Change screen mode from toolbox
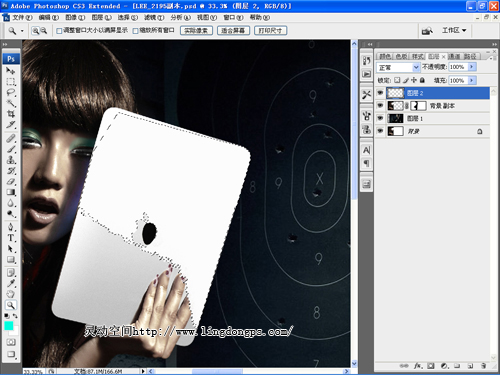This screenshot has height=375, width=500. pos(11,354)
